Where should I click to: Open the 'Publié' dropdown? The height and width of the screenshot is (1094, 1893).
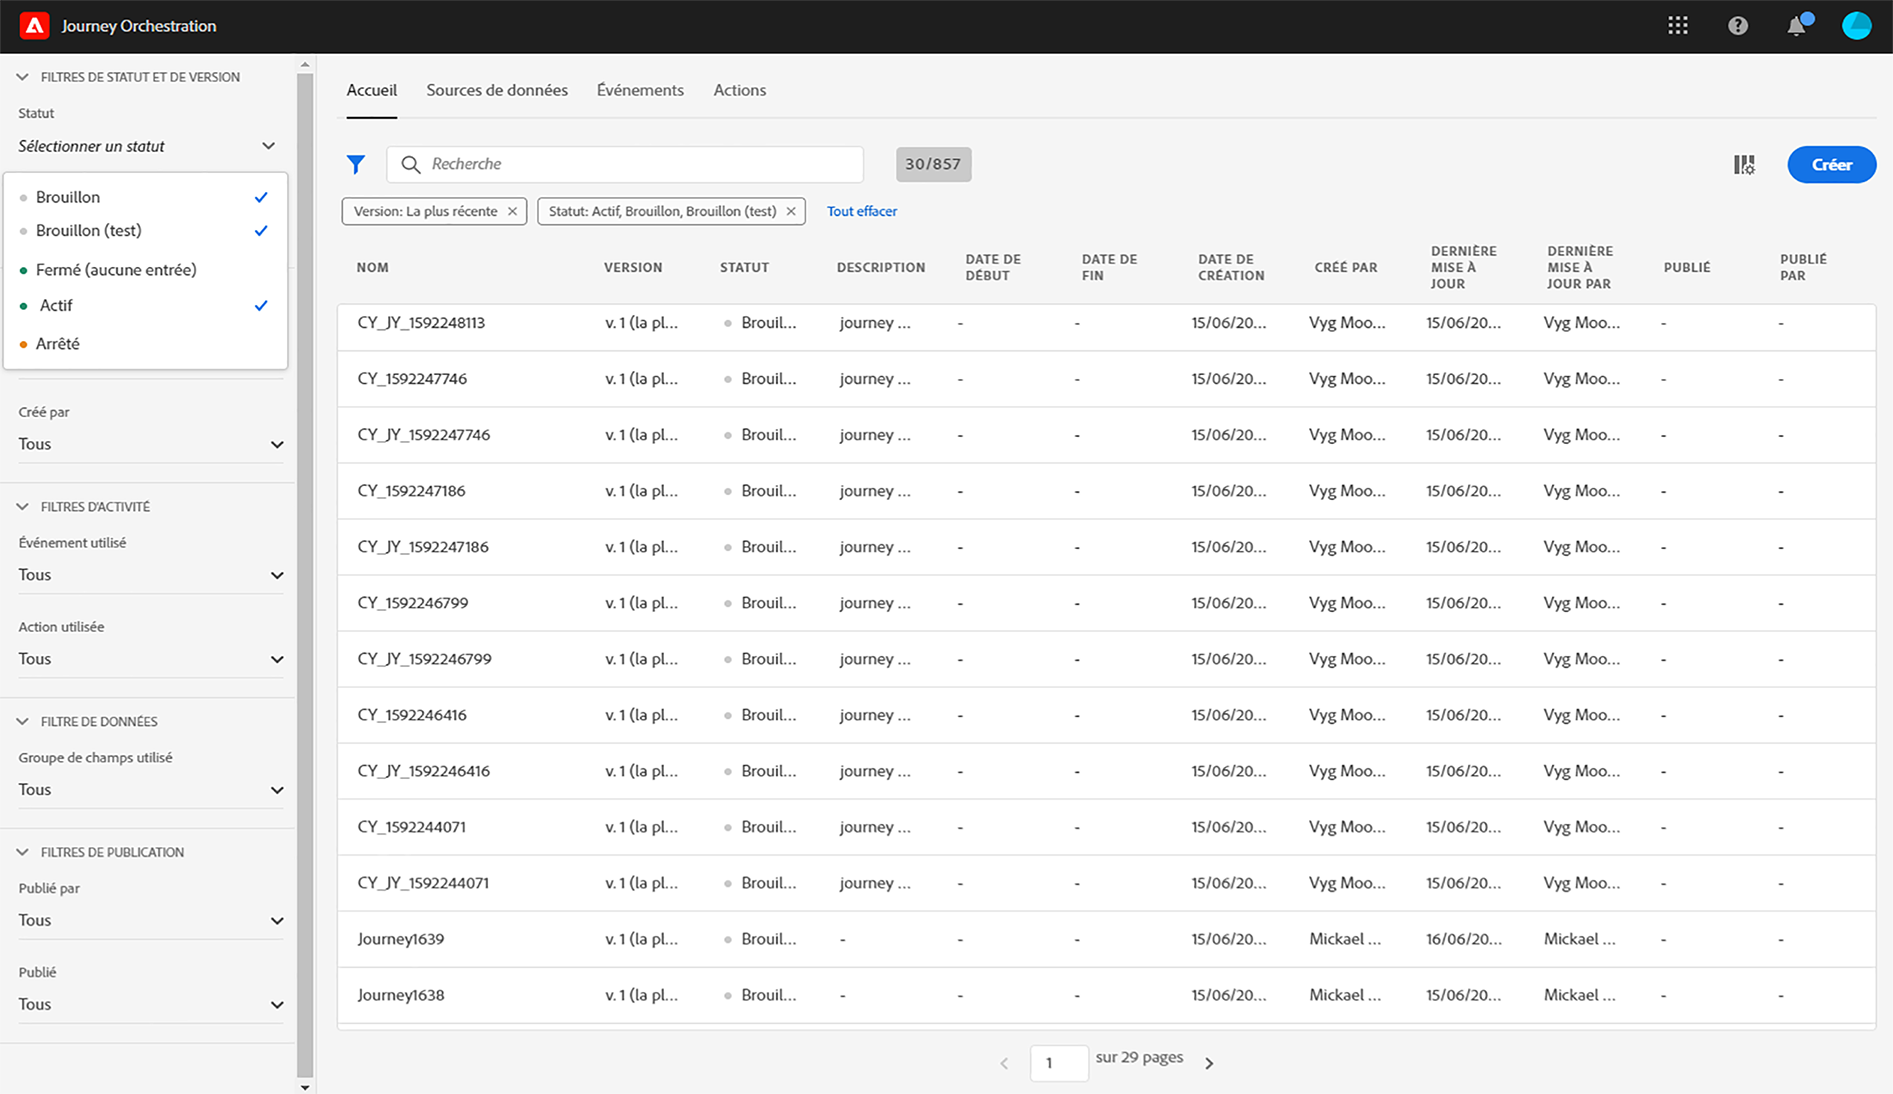tap(151, 1004)
